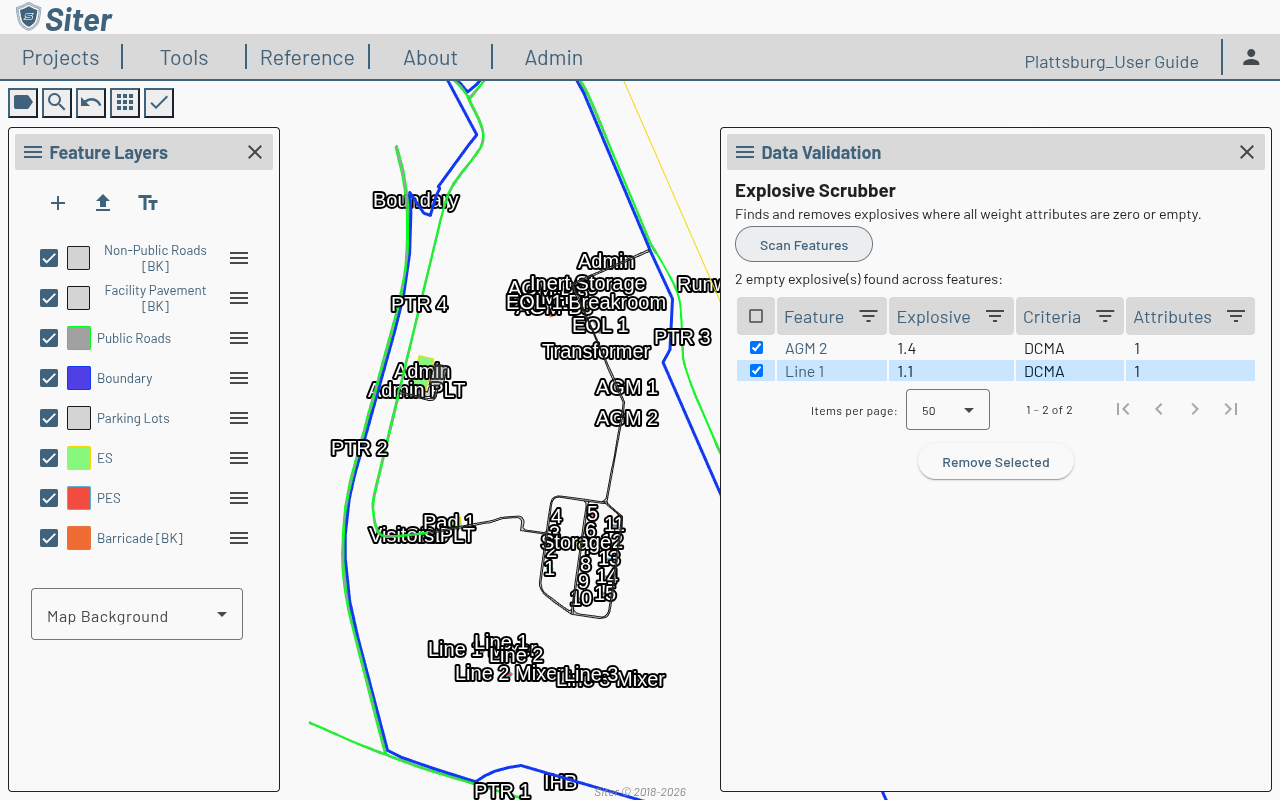The image size is (1280, 800).
Task: Go to last page of results
Action: [x=1231, y=409]
